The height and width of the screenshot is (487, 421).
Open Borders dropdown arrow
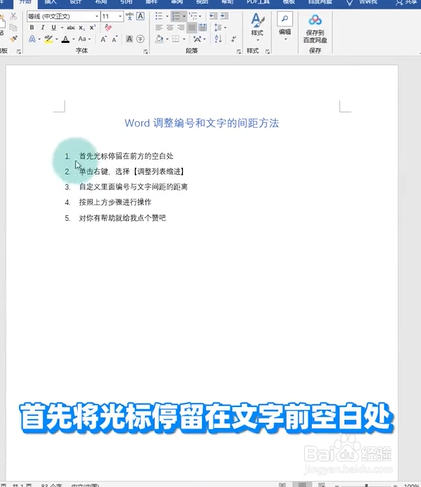(184, 39)
